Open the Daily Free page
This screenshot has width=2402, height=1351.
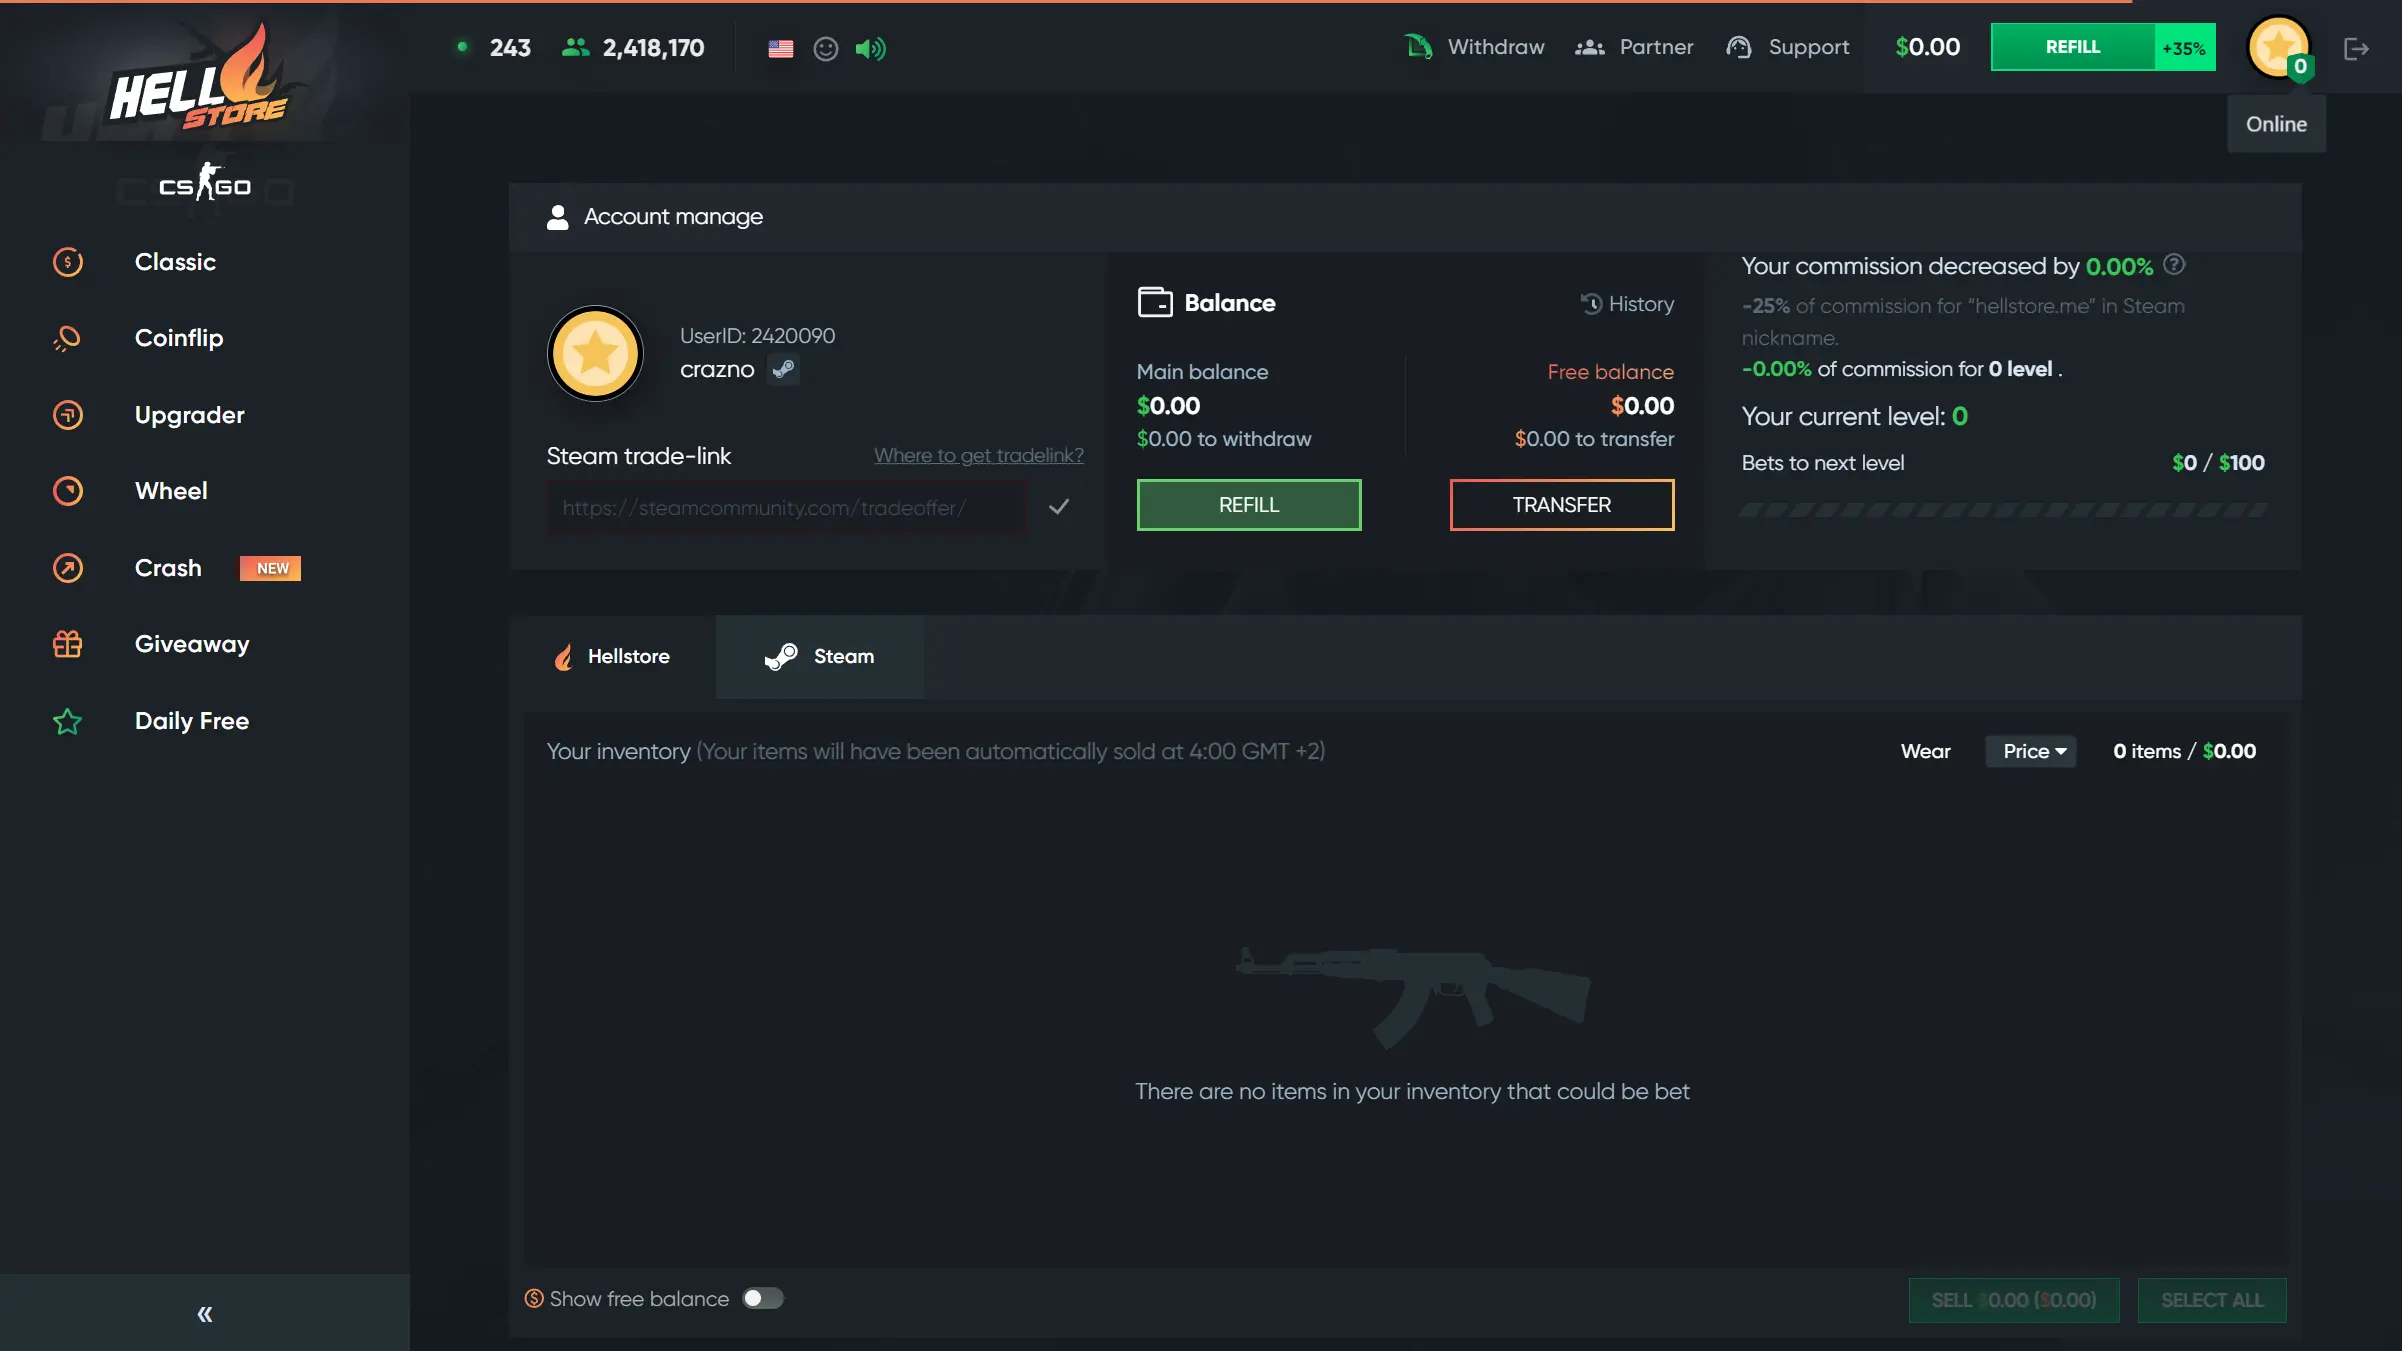(x=192, y=721)
